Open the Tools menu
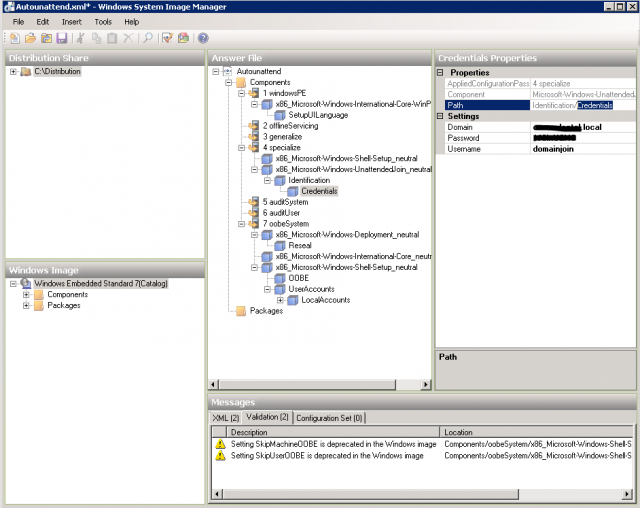Viewport: 640px width, 508px height. tap(103, 21)
